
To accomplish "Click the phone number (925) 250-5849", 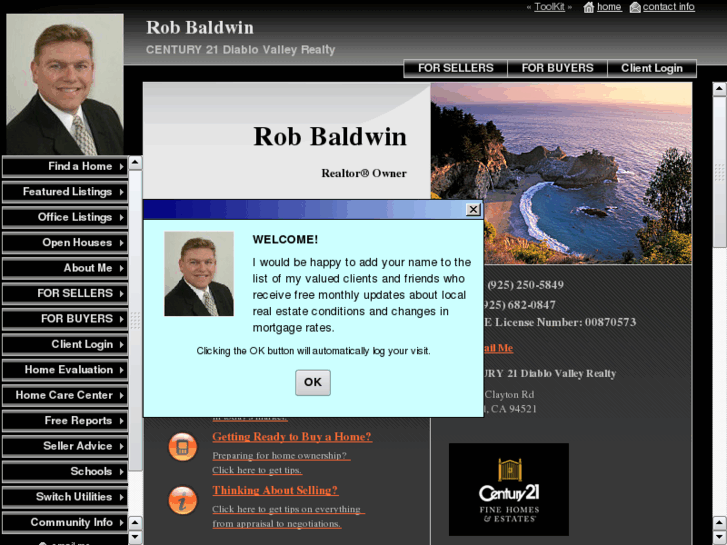I will 525,285.
